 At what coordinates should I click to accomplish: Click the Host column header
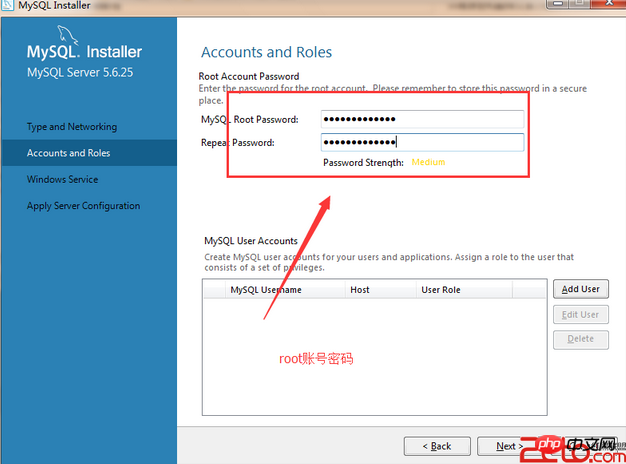[x=380, y=290]
